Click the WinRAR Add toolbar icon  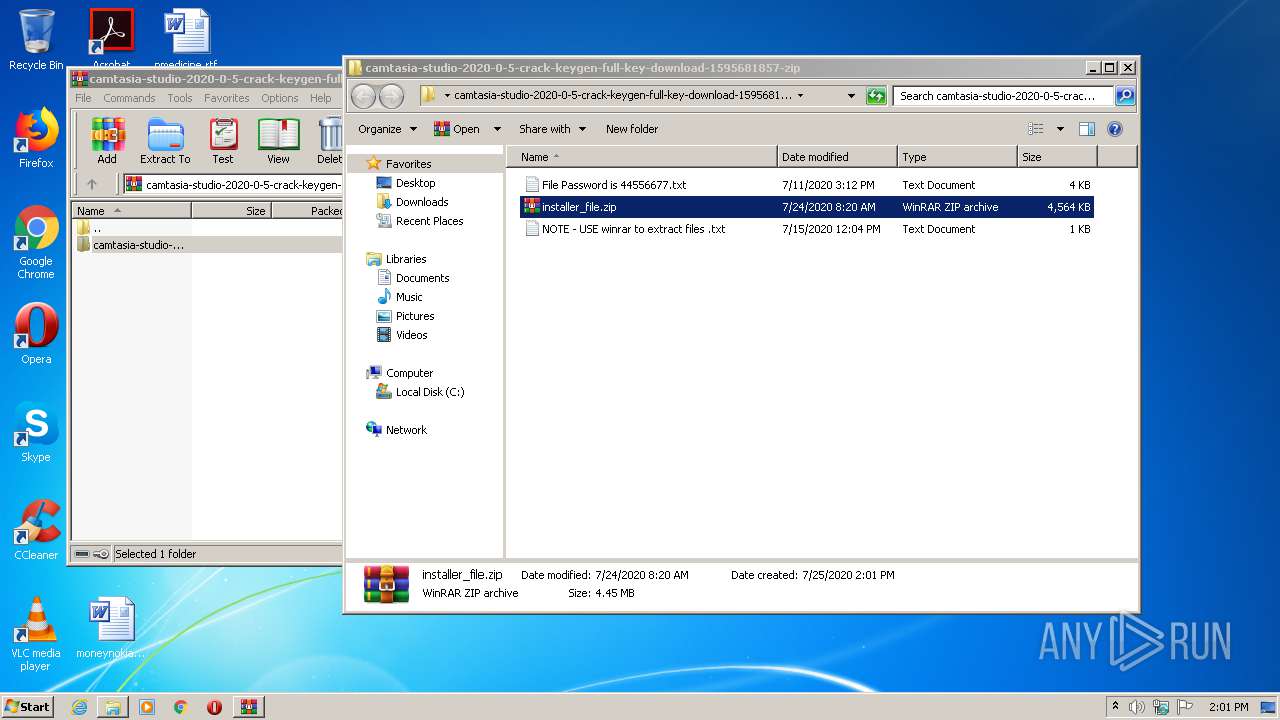(x=107, y=140)
